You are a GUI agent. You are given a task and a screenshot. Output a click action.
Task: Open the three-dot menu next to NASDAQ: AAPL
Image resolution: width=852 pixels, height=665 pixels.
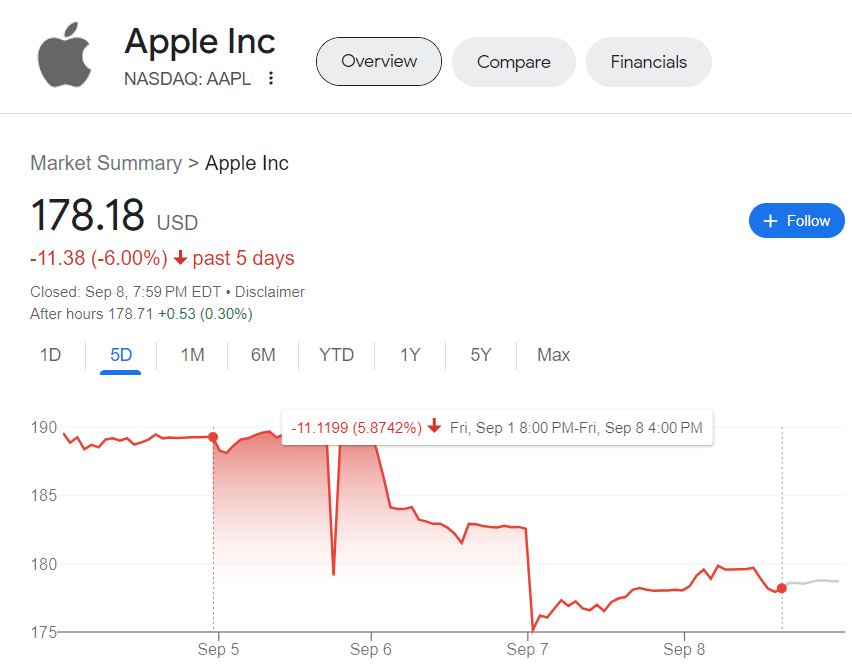pos(270,78)
